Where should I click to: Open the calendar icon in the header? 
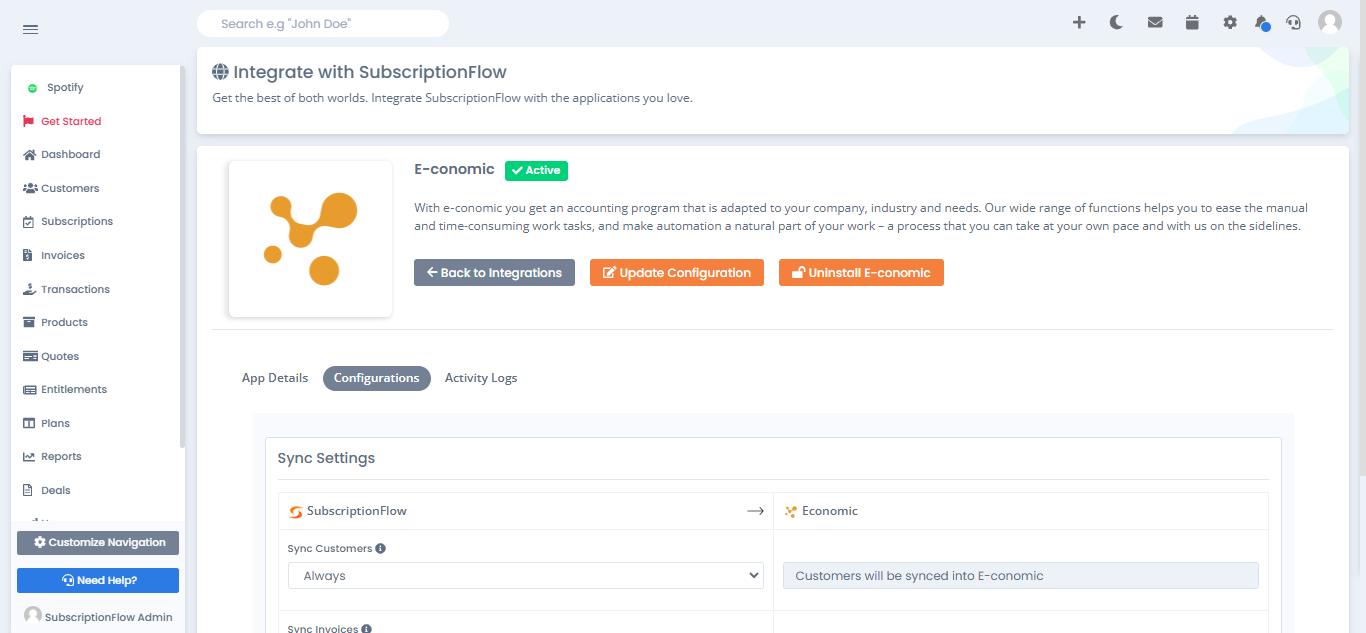point(1192,22)
